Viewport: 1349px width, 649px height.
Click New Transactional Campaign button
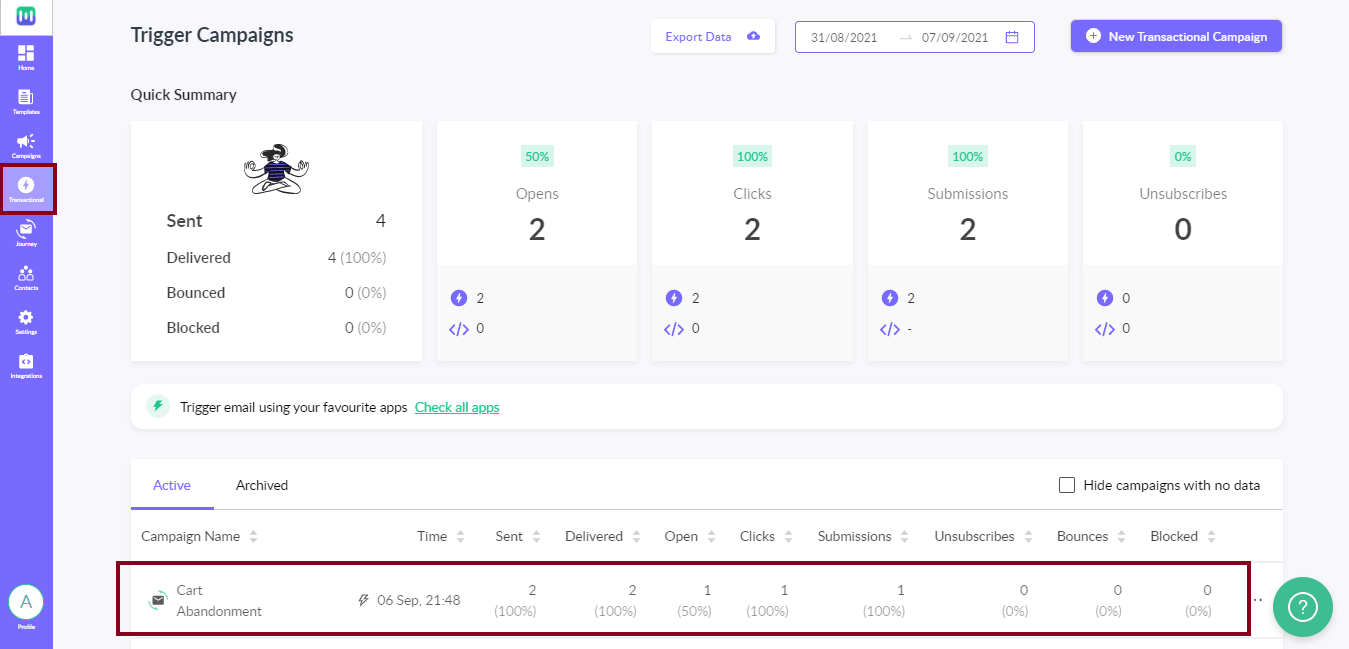tap(1176, 36)
